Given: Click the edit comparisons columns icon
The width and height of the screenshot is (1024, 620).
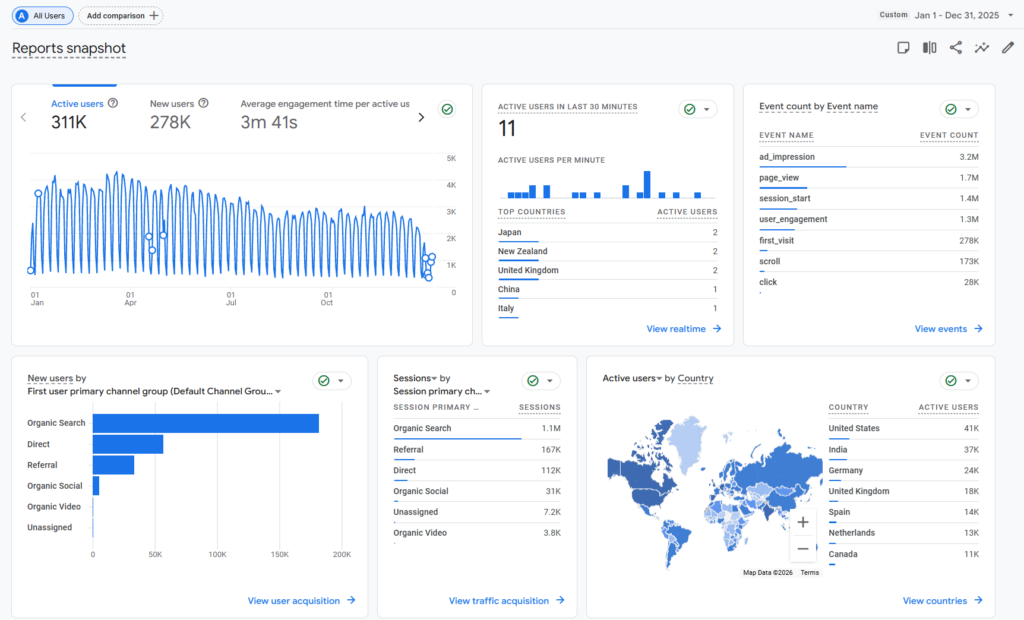Looking at the screenshot, I should coord(929,48).
